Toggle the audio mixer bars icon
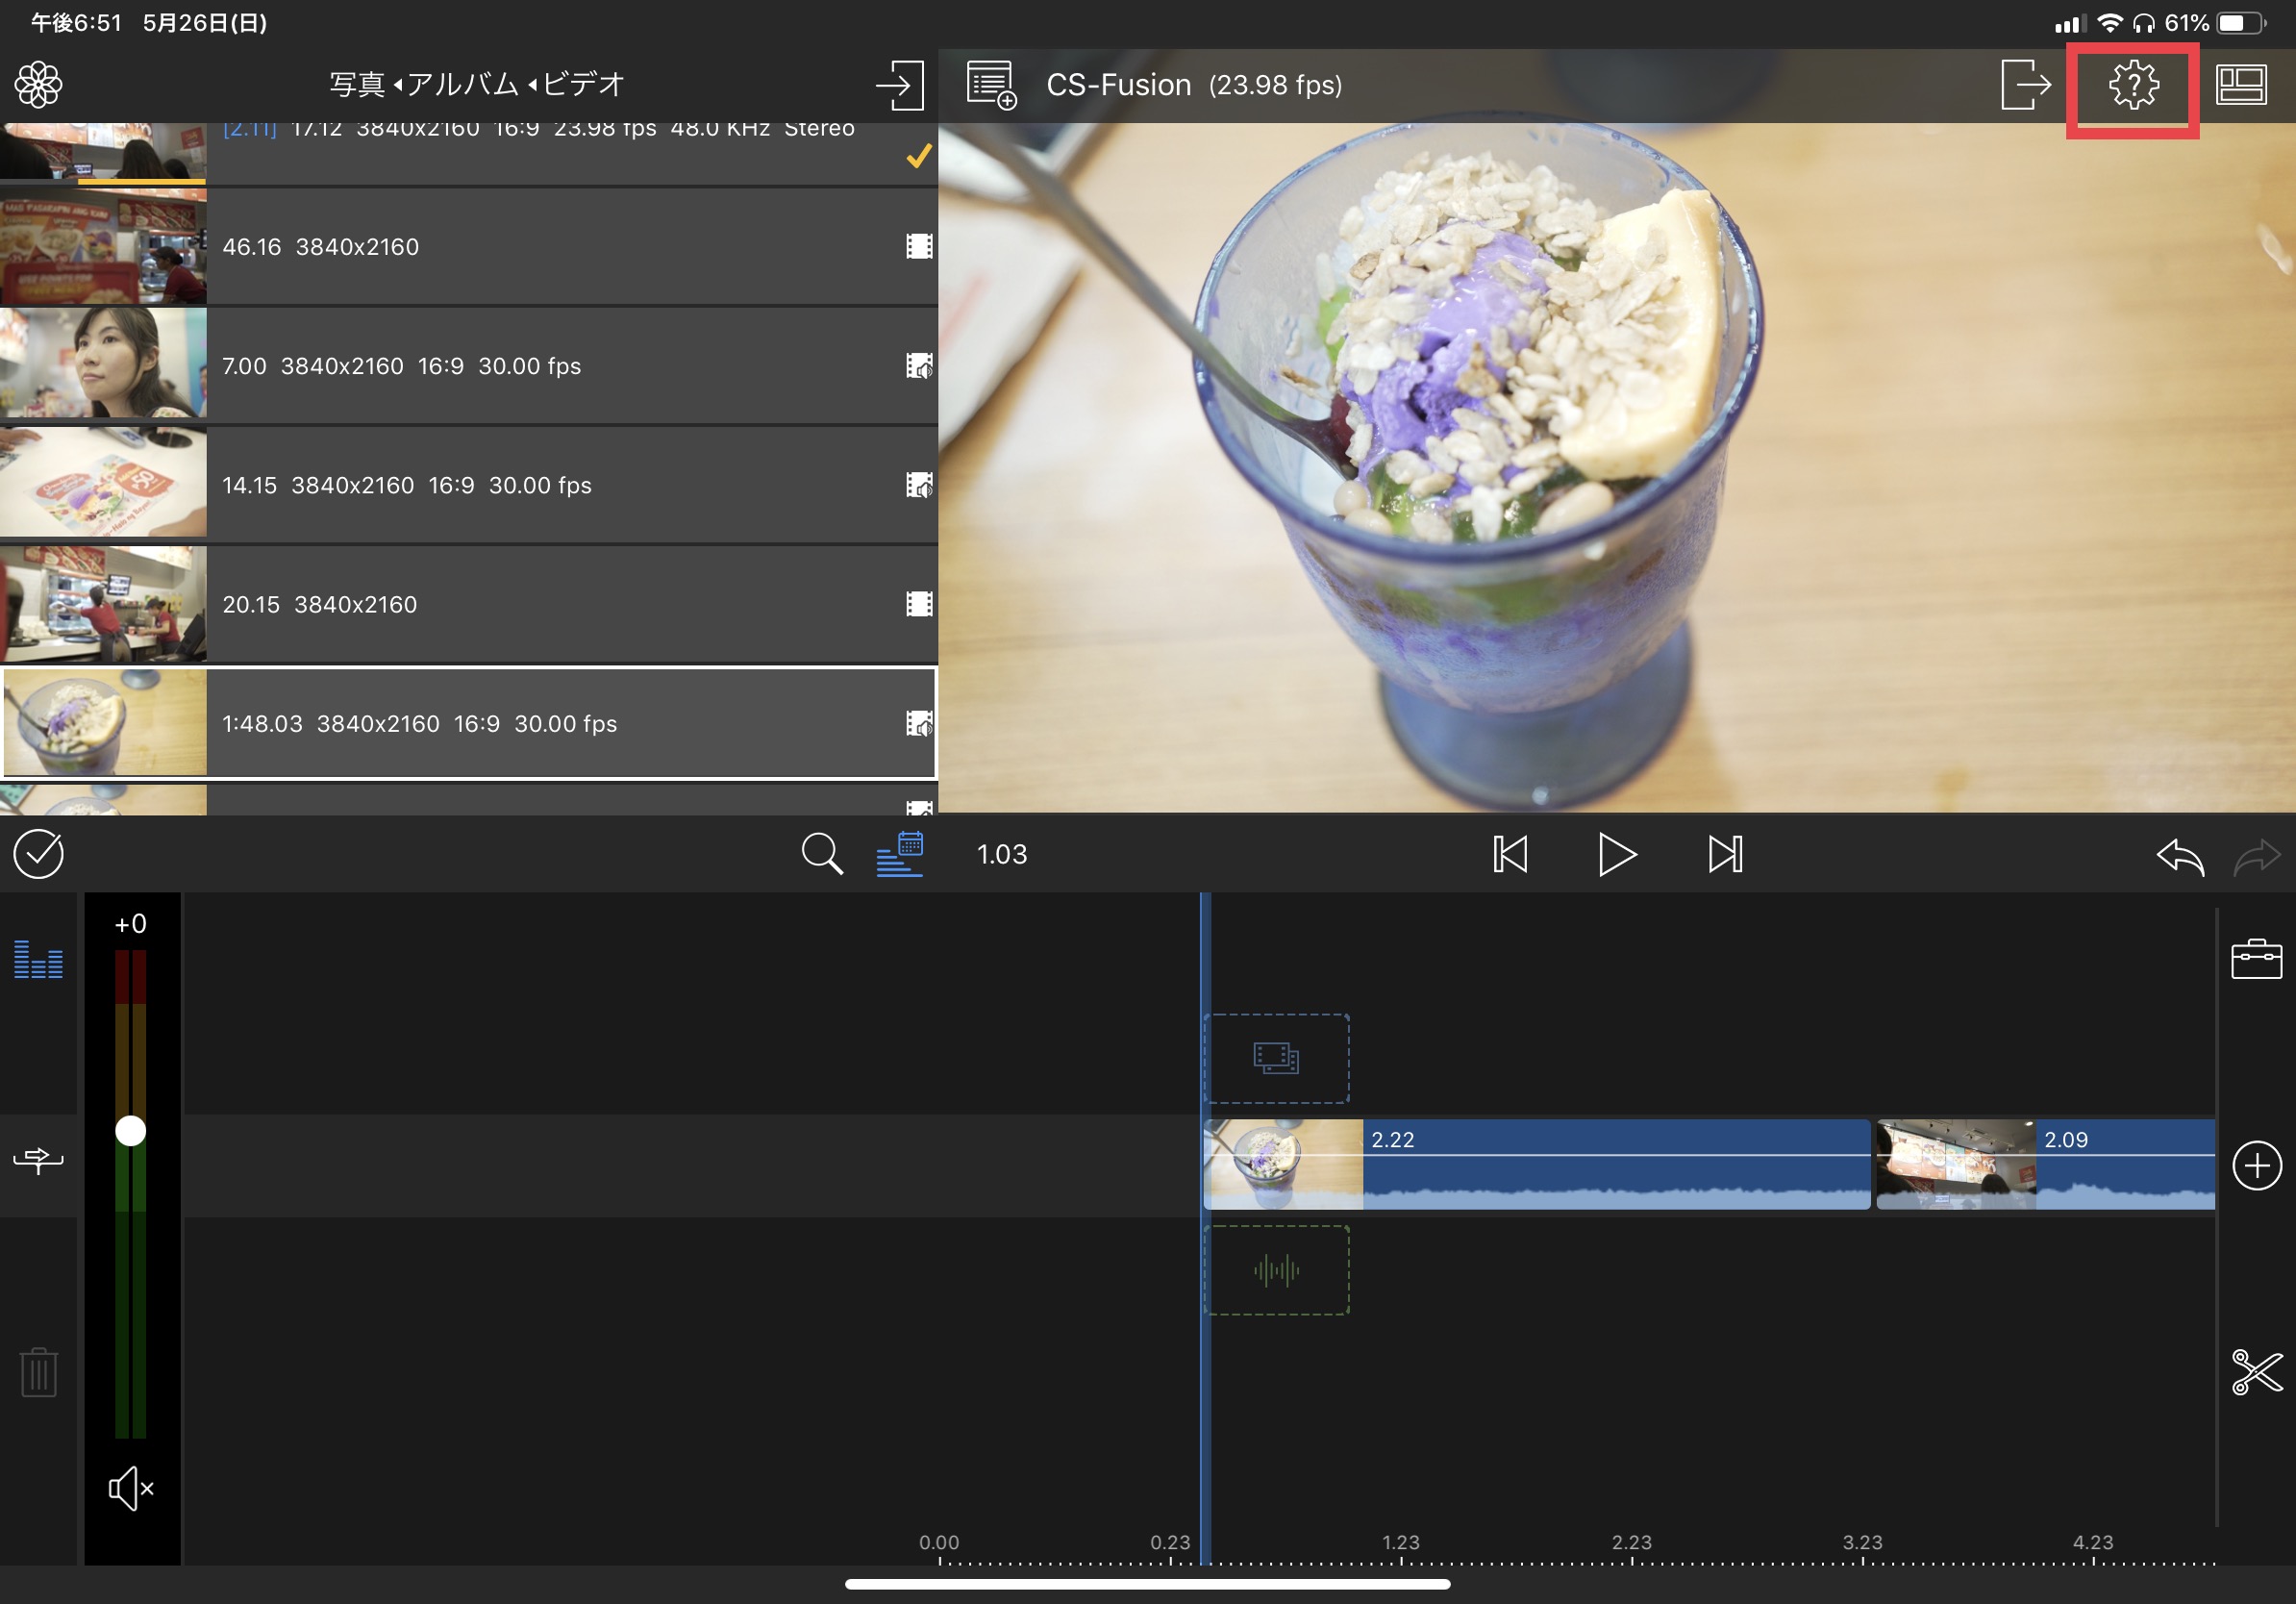 (38, 959)
